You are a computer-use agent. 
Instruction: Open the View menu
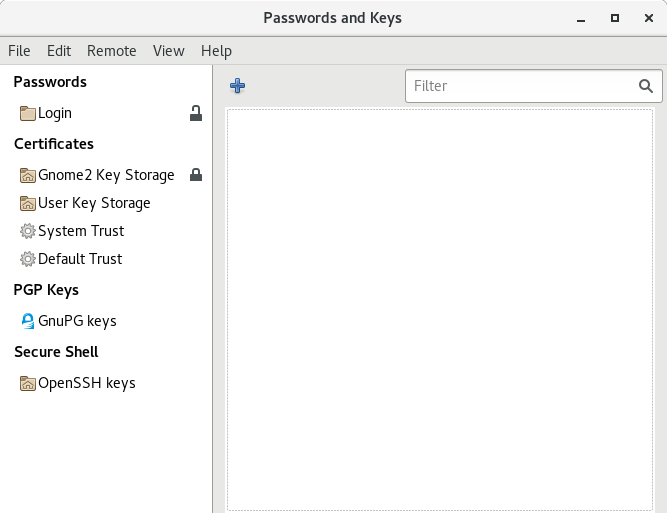169,51
